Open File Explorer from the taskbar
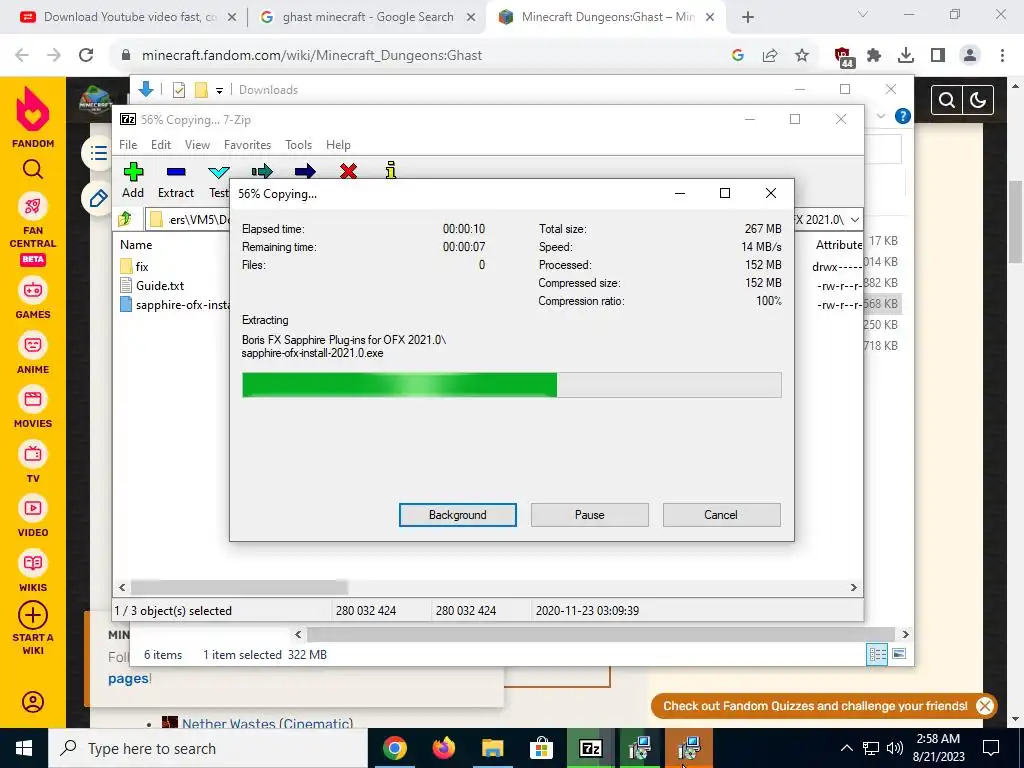 pos(493,748)
